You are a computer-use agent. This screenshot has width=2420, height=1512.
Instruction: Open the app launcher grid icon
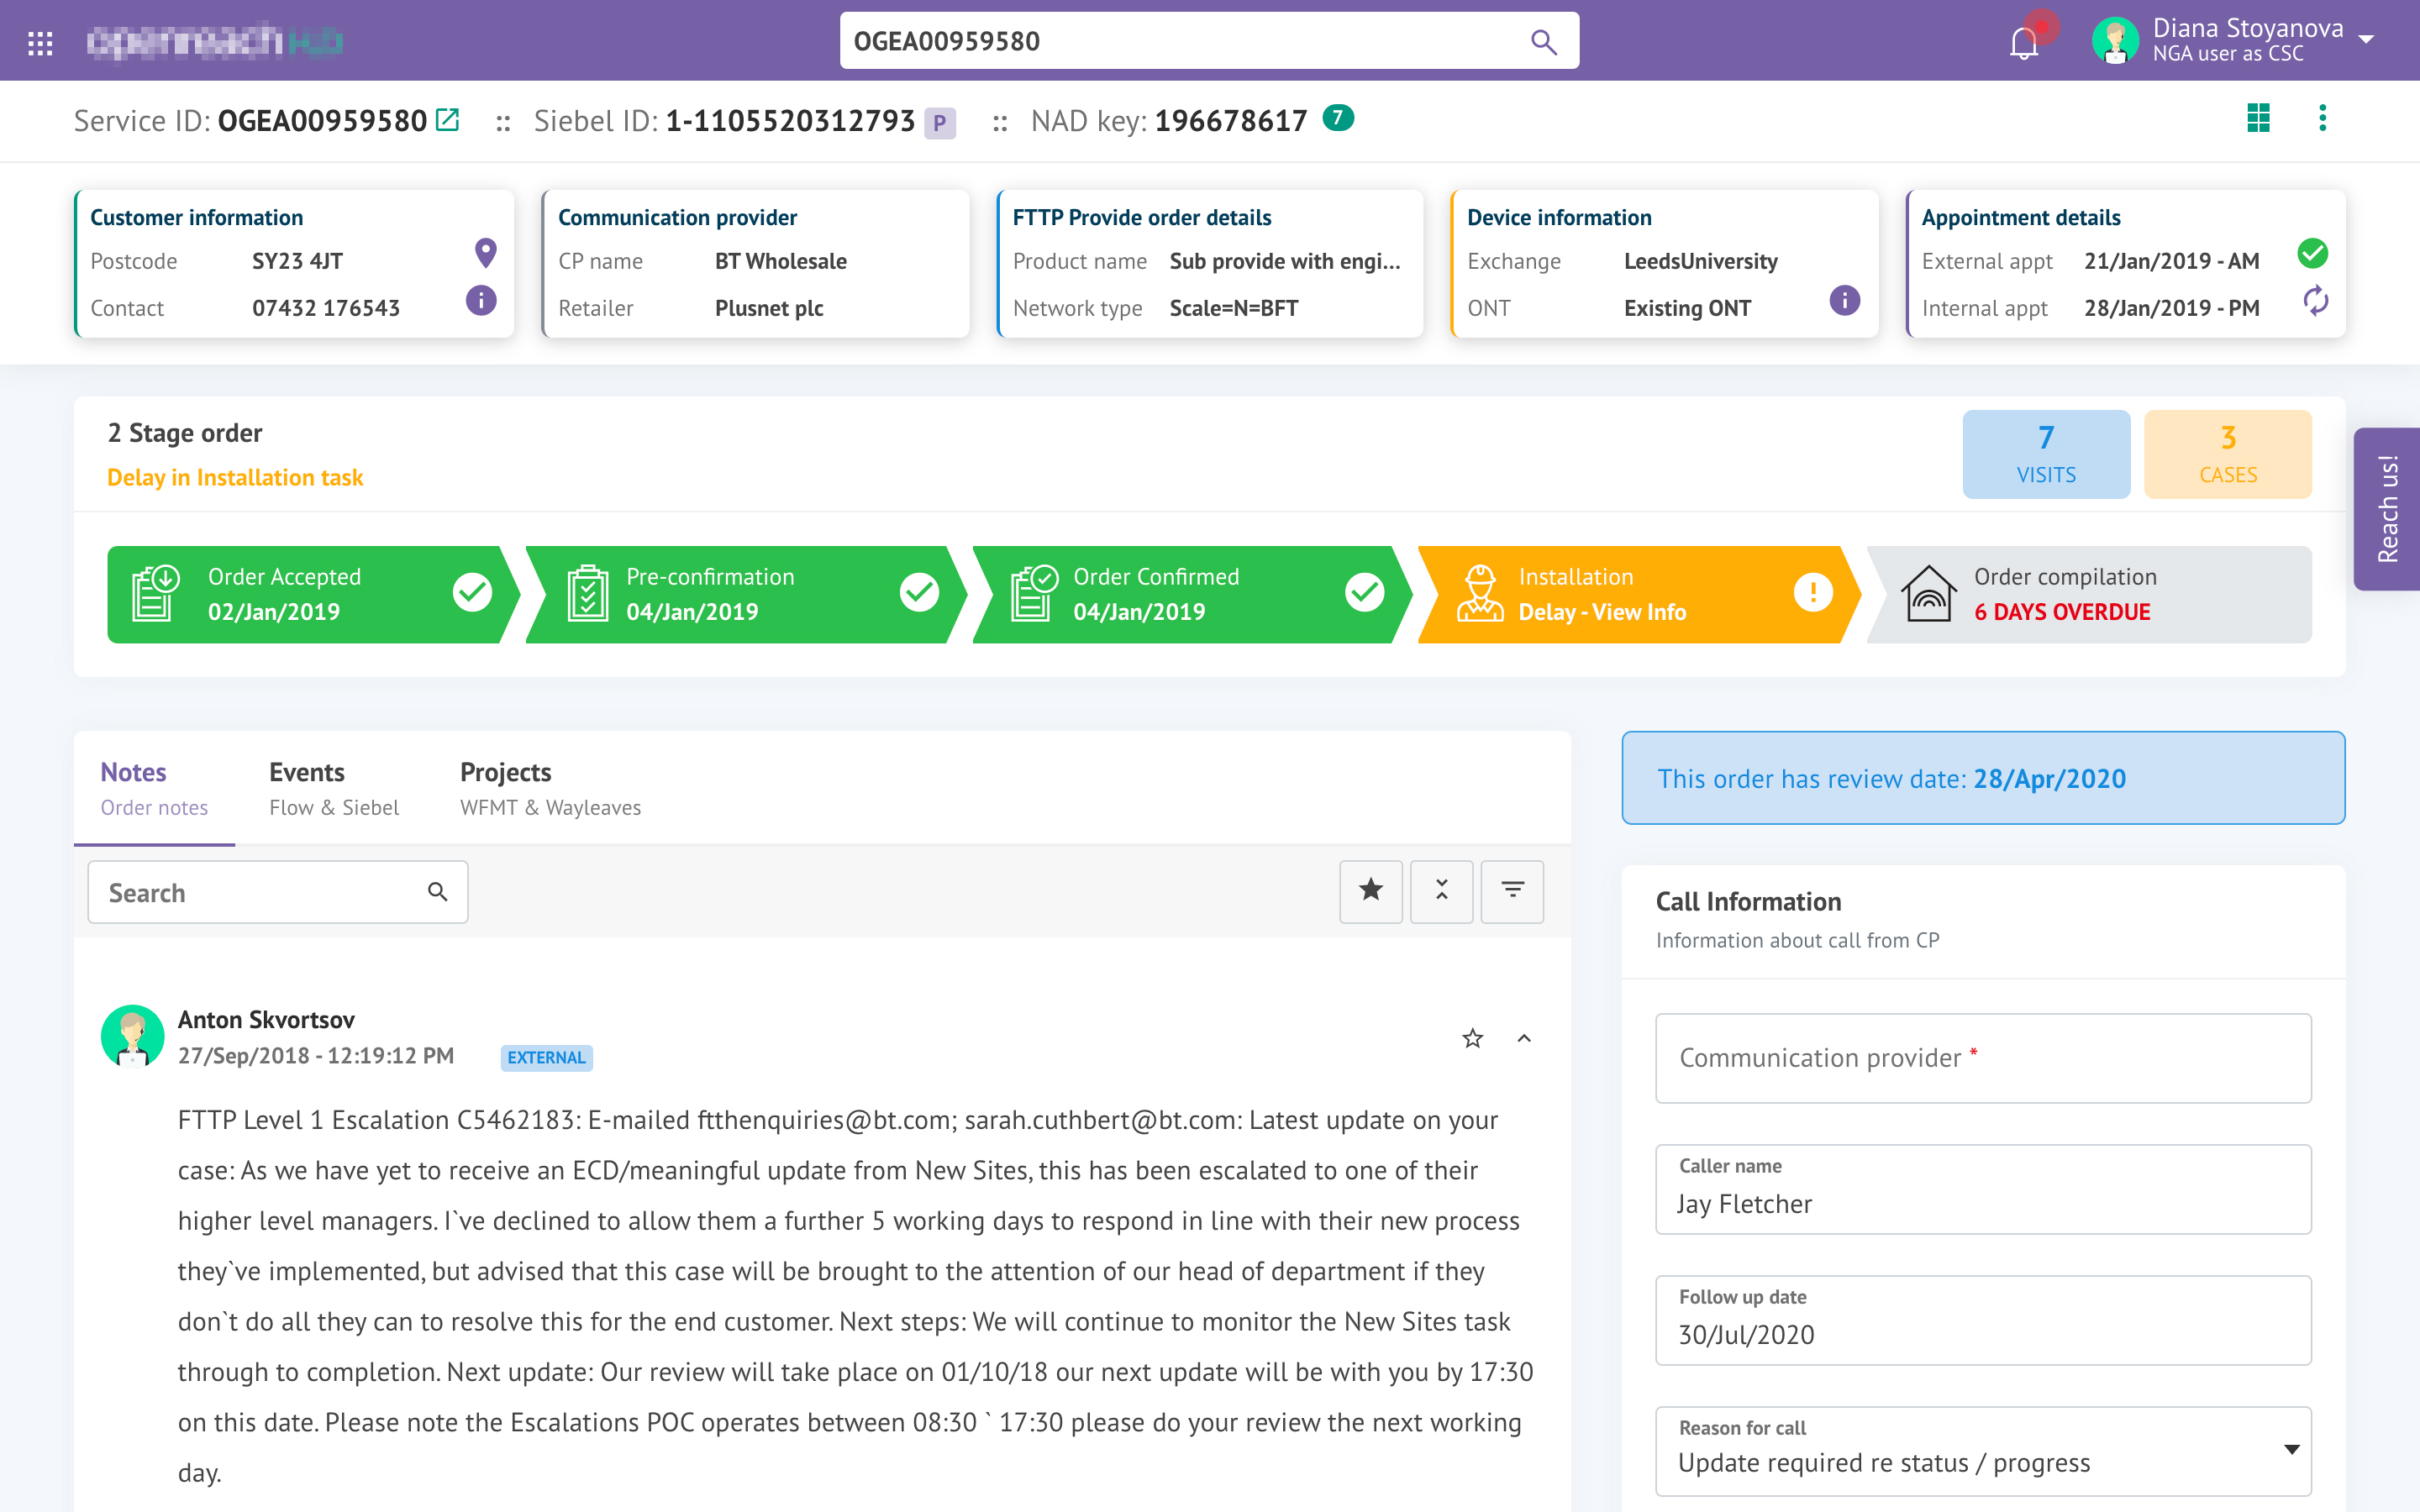[40, 42]
